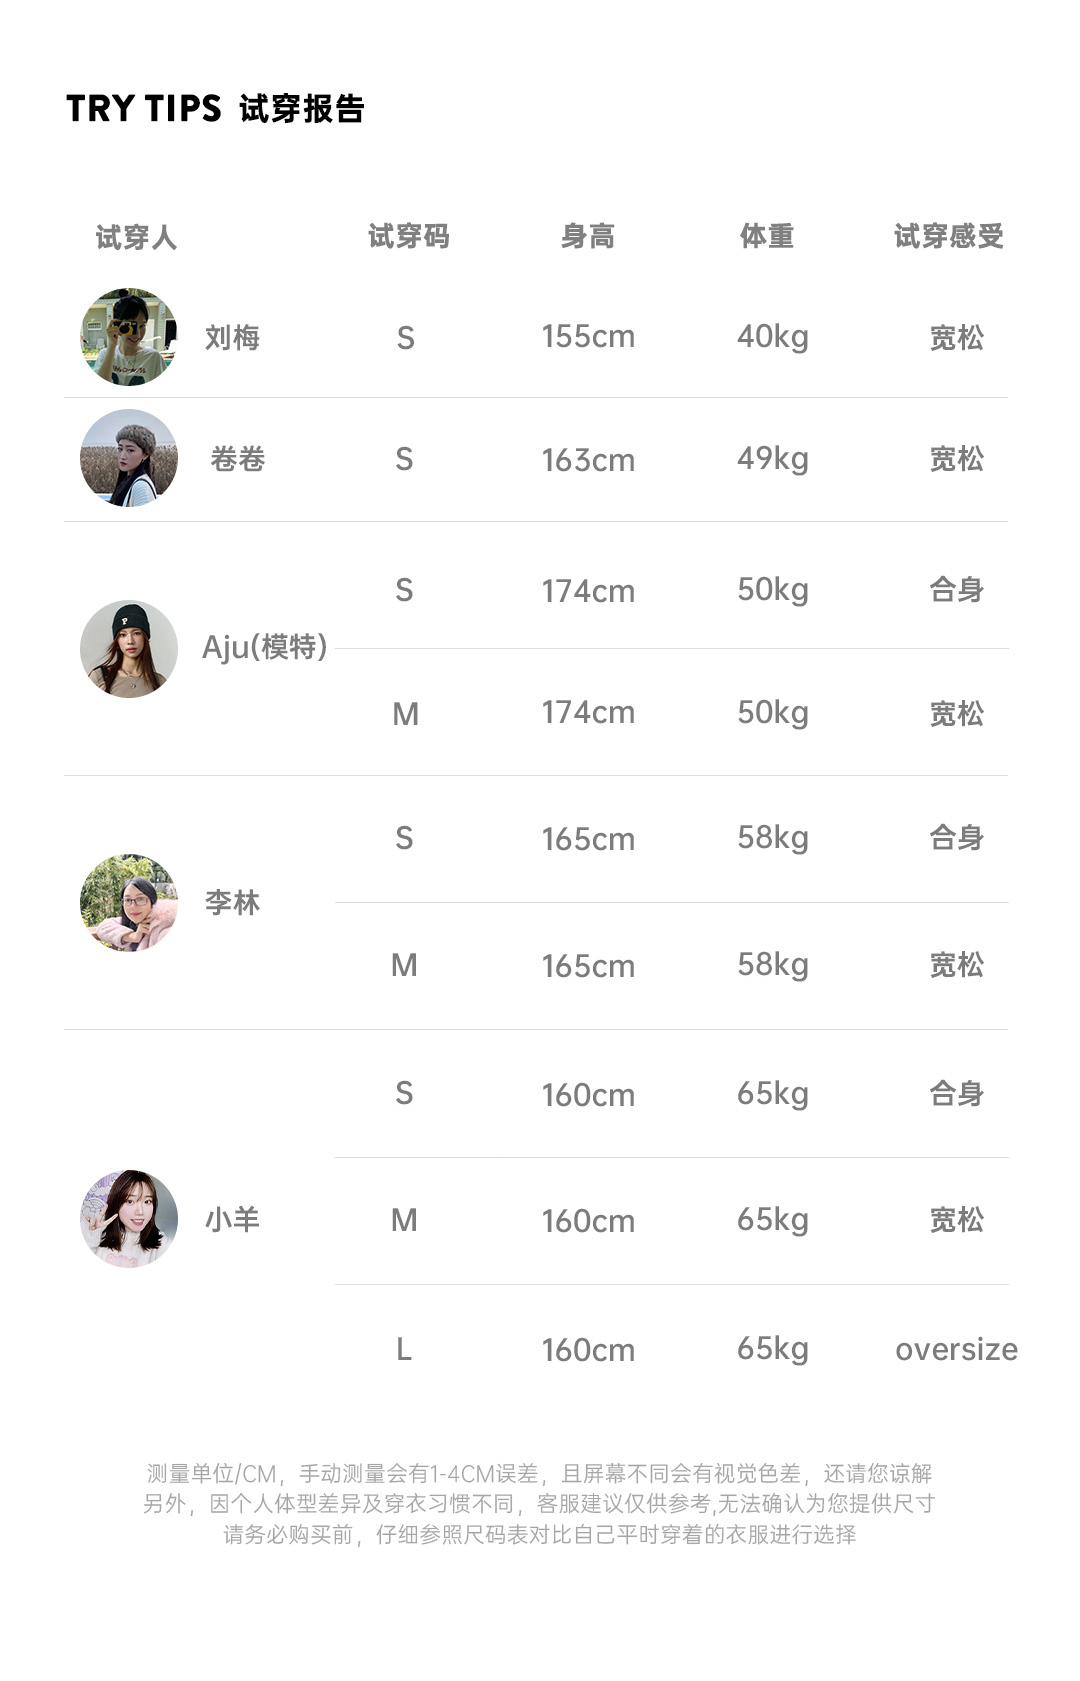1080x1681 pixels.
Task: Click the 试穿码 column header
Action: (x=408, y=236)
